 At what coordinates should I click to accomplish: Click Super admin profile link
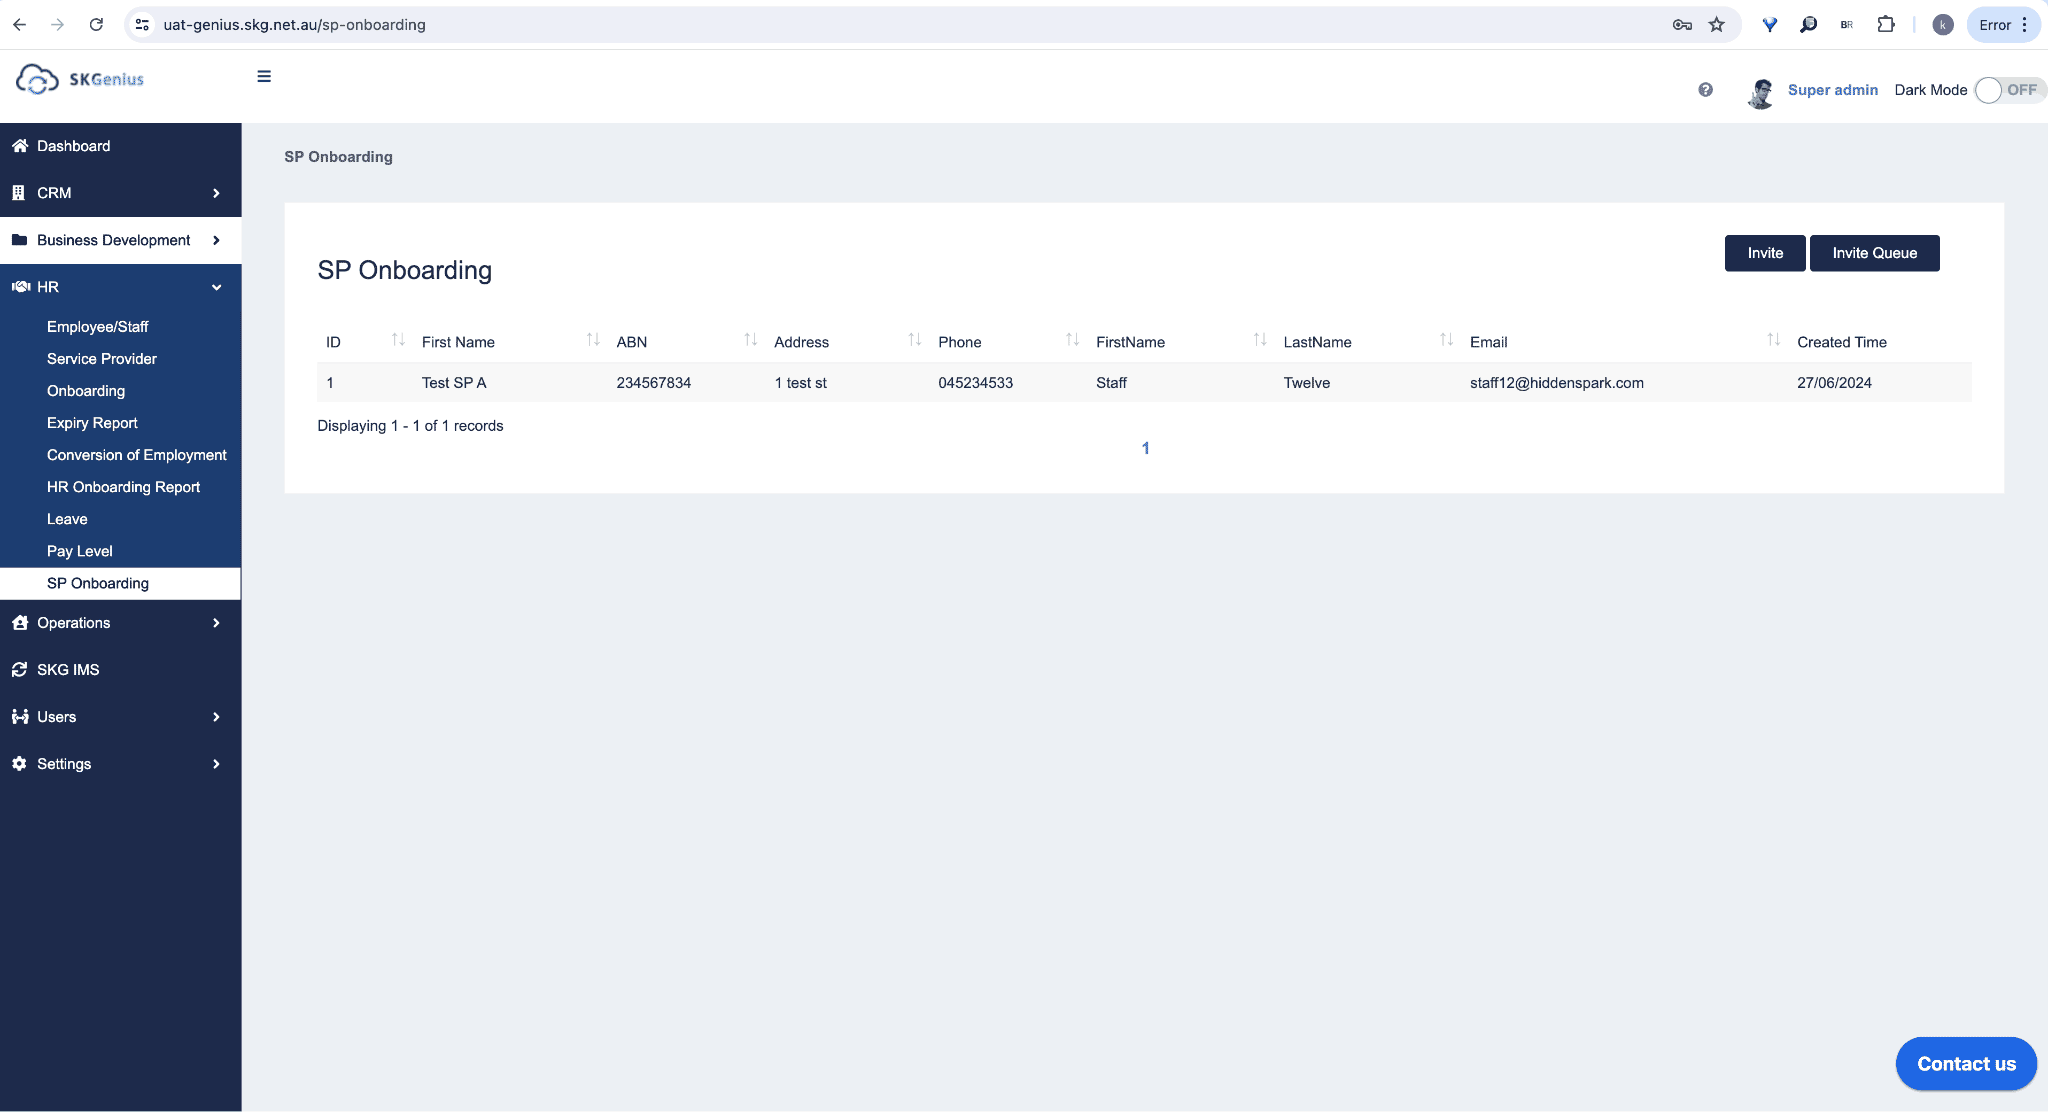coord(1832,89)
